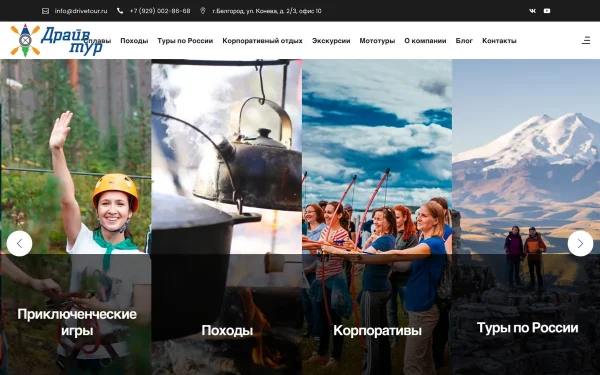
Task: Open the Контакты menu item
Action: (499, 41)
